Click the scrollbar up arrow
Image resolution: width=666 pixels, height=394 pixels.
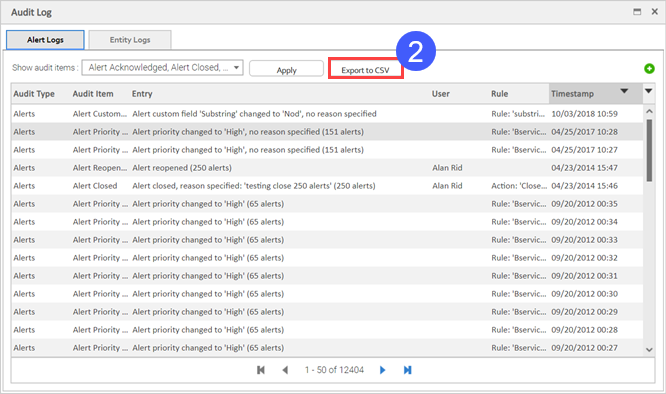649,111
